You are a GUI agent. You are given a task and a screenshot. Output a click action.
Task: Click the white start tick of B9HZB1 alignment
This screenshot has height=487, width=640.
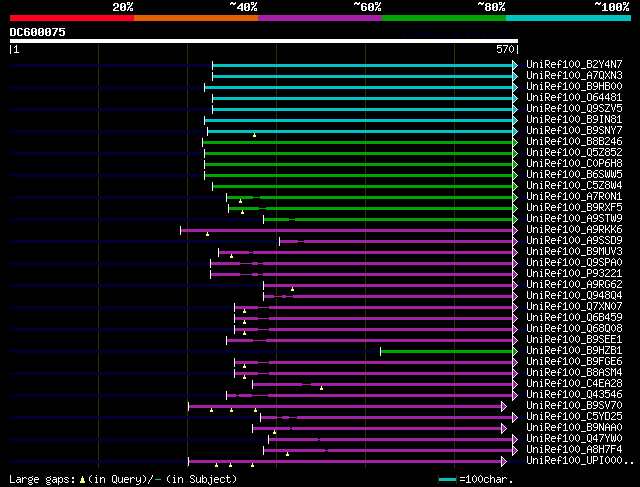[380, 351]
